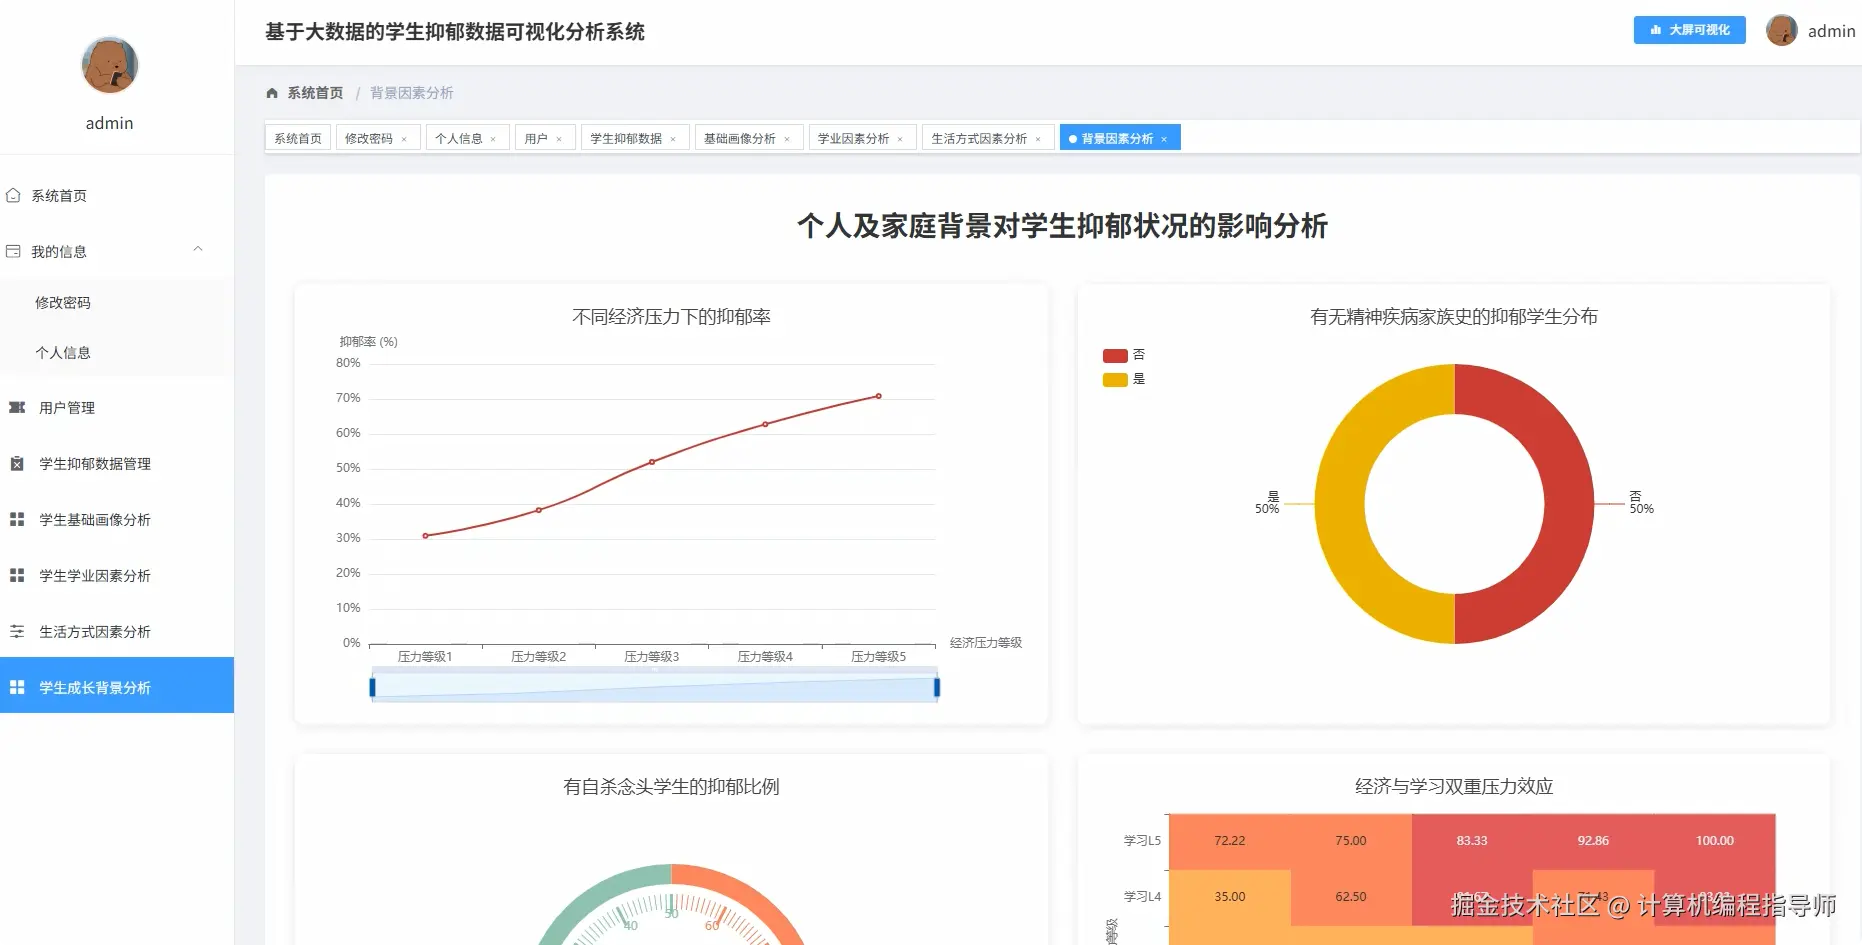Click the bear avatar in sidebar
1862x945 pixels.
pos(109,65)
